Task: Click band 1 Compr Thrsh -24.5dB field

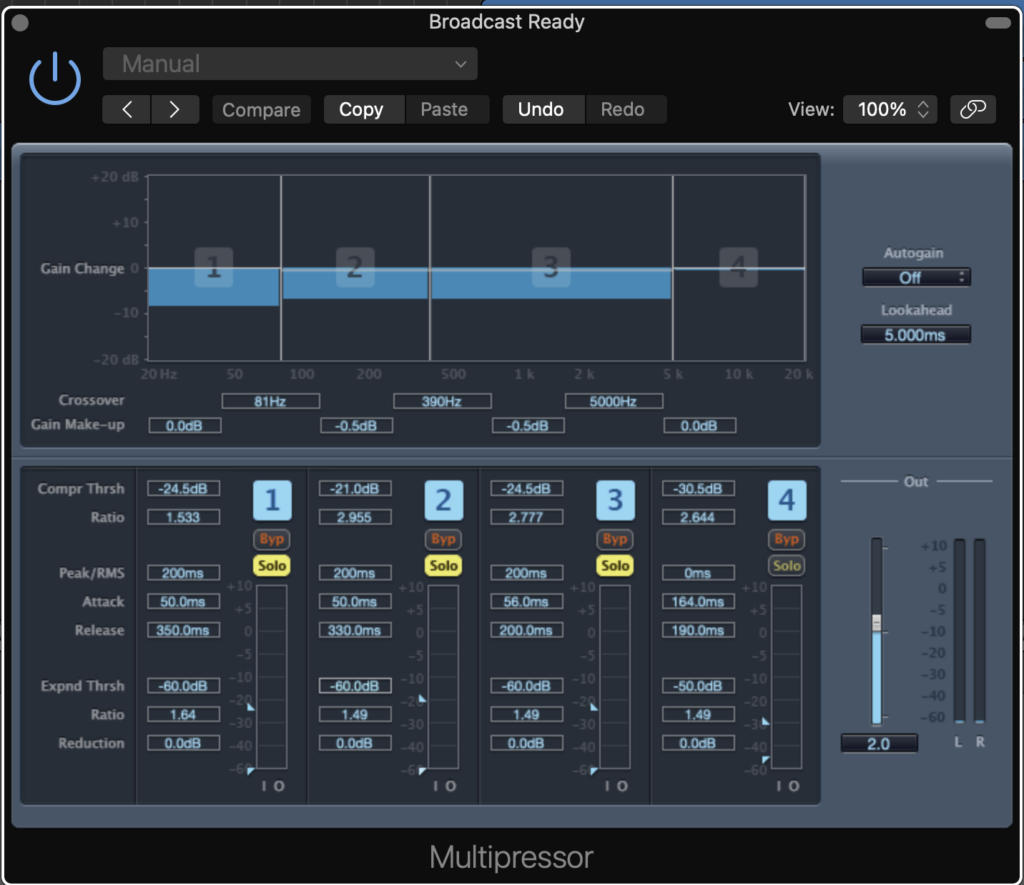Action: point(184,489)
